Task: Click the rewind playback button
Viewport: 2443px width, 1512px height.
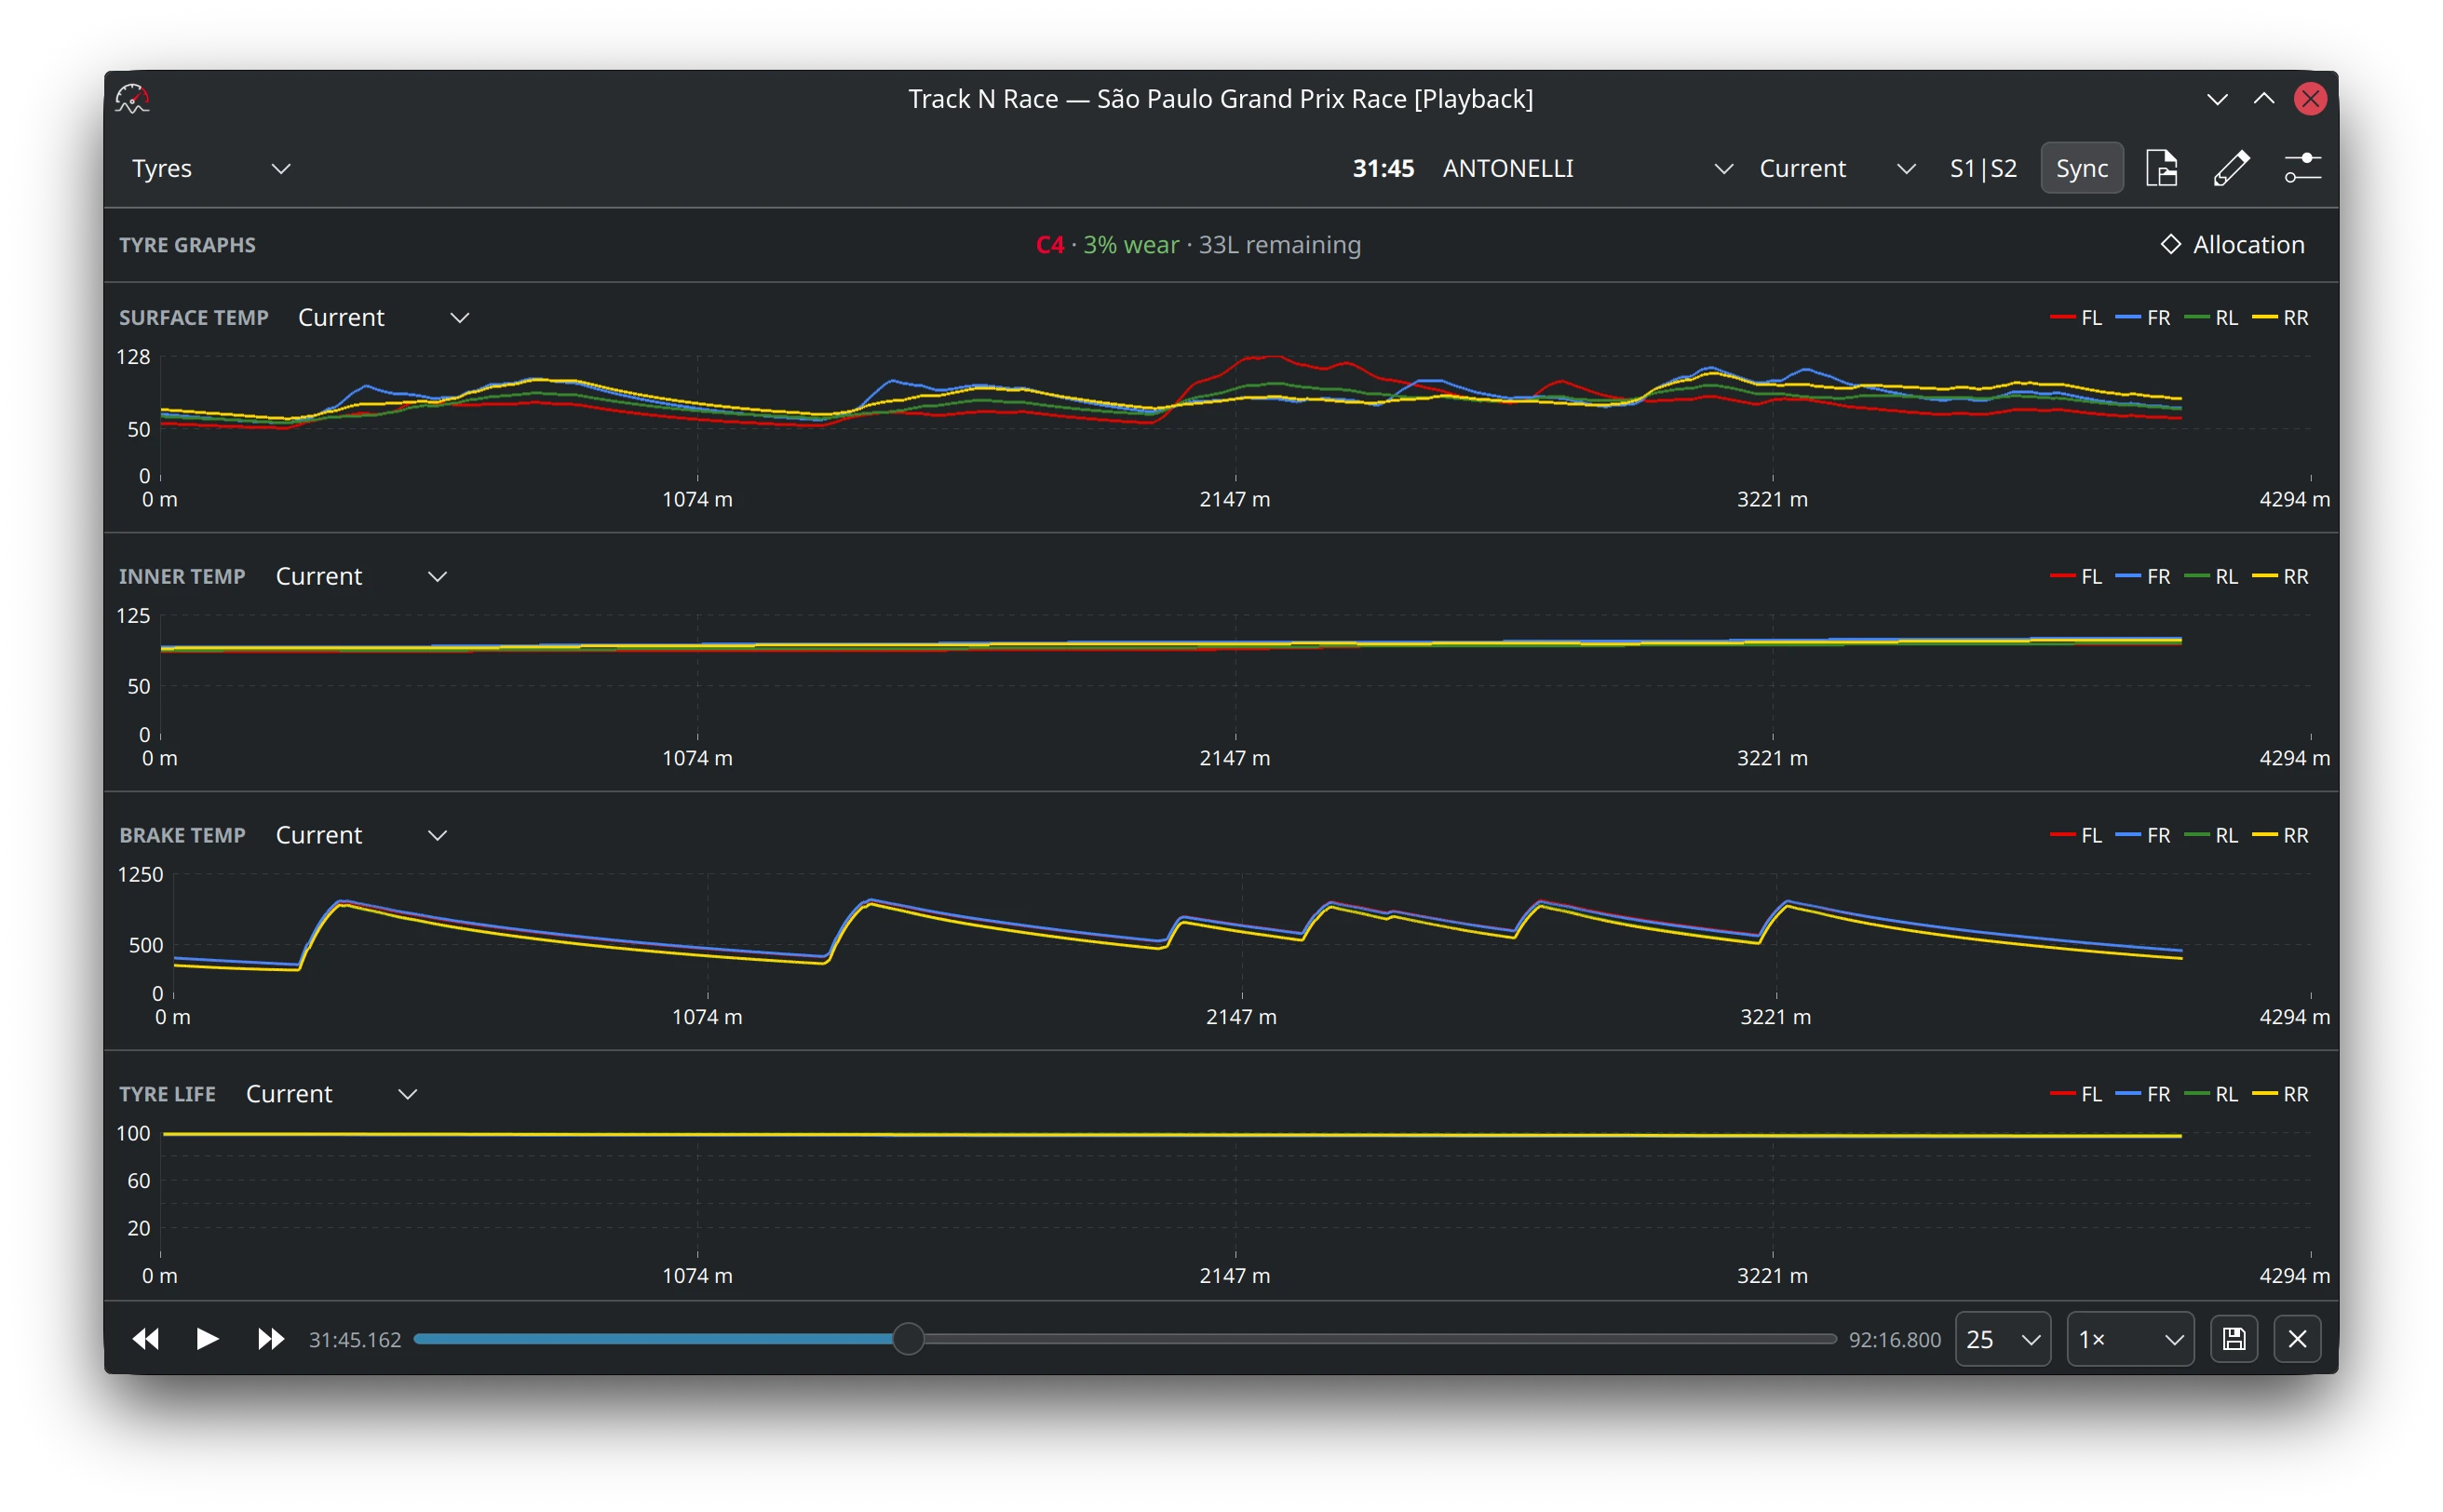Action: point(146,1338)
